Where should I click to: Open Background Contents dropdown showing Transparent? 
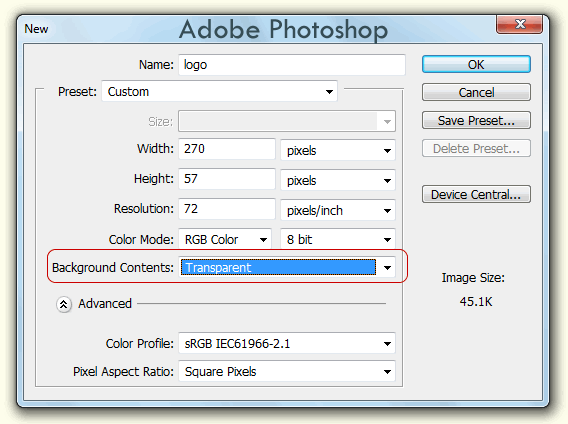(x=287, y=267)
